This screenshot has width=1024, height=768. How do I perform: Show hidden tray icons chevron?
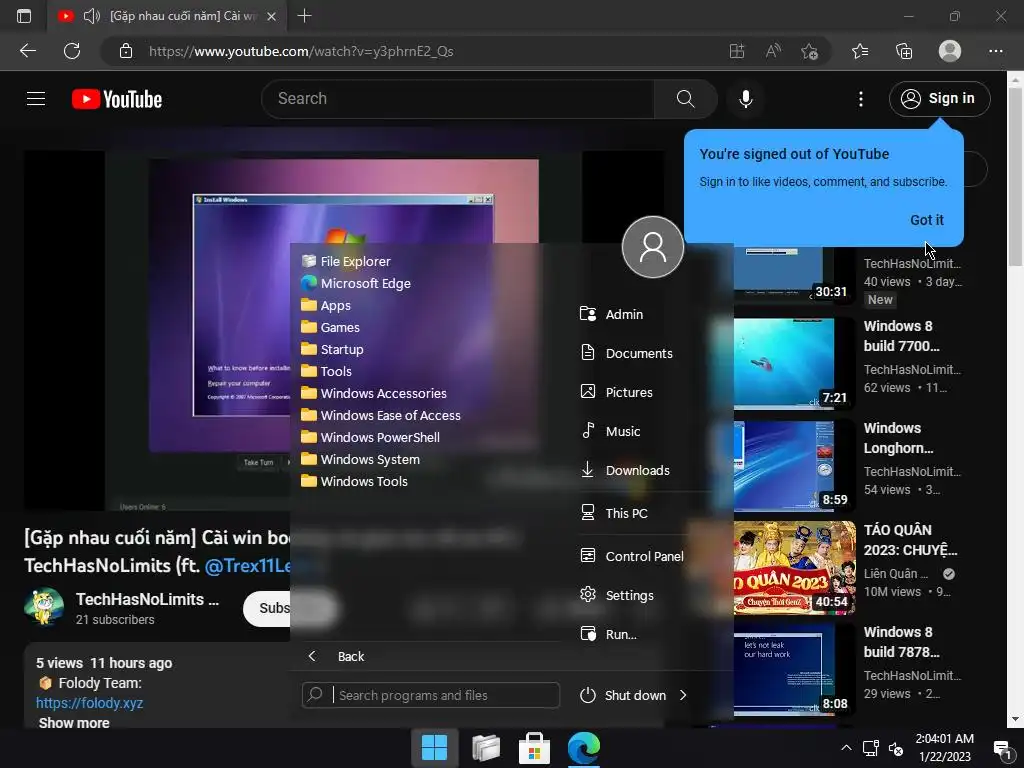click(x=846, y=748)
